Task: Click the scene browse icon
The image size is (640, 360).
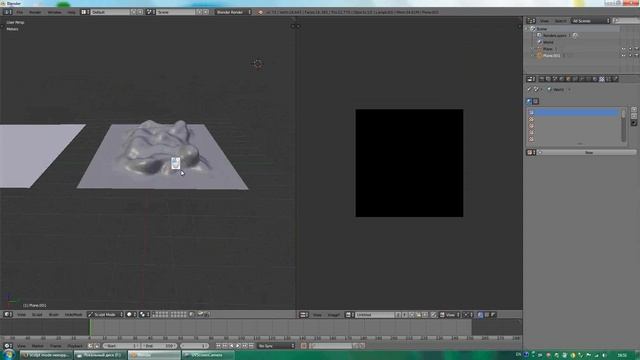Action: pyautogui.click(x=150, y=12)
